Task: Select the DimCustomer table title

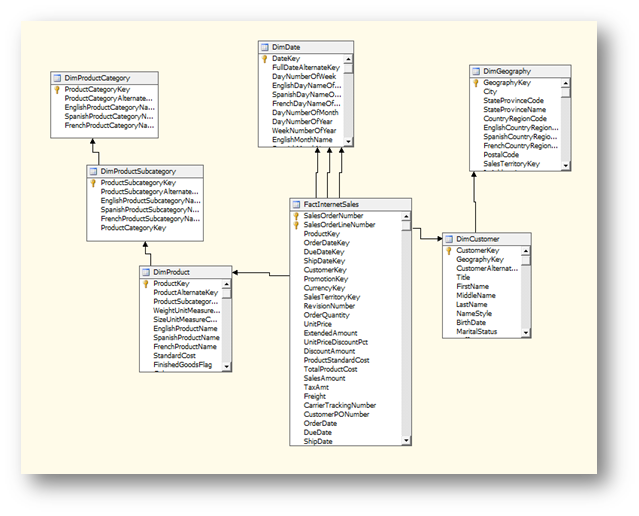Action: coord(478,239)
